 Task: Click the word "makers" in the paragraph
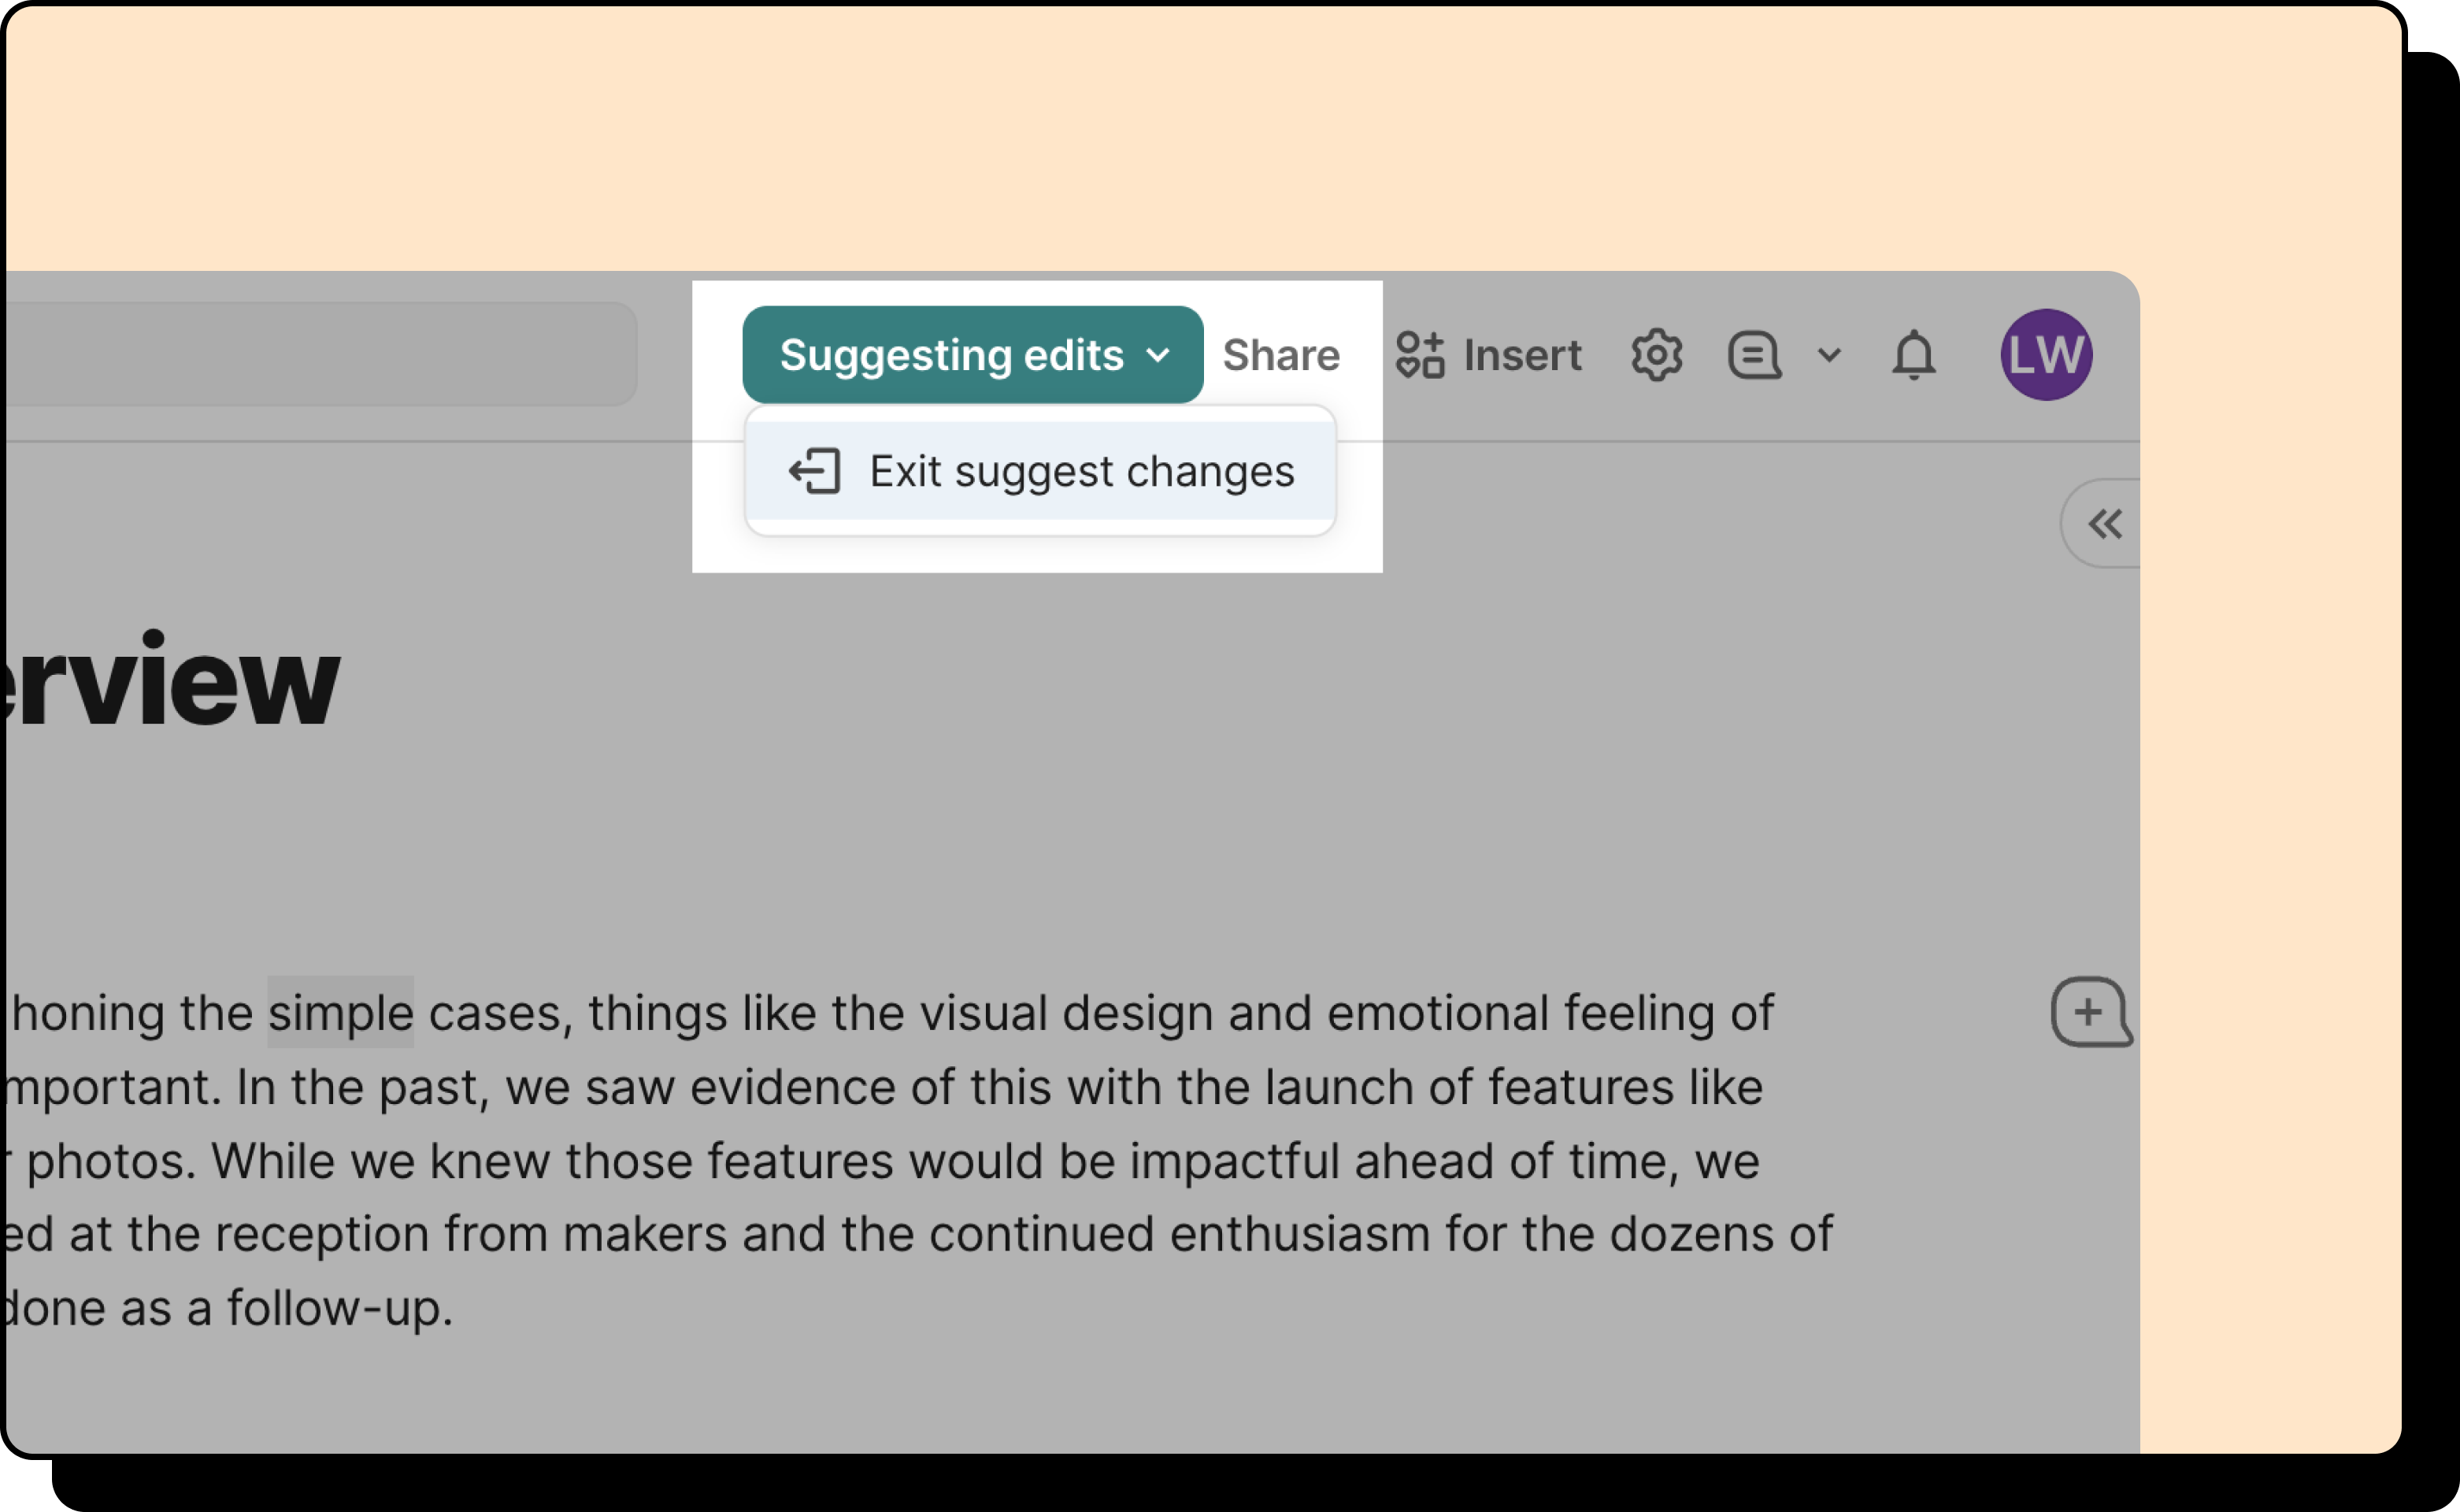point(644,1234)
